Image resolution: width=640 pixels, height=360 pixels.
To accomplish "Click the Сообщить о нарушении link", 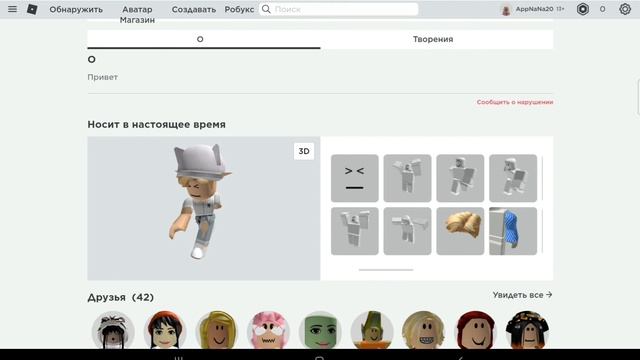I will 515,102.
